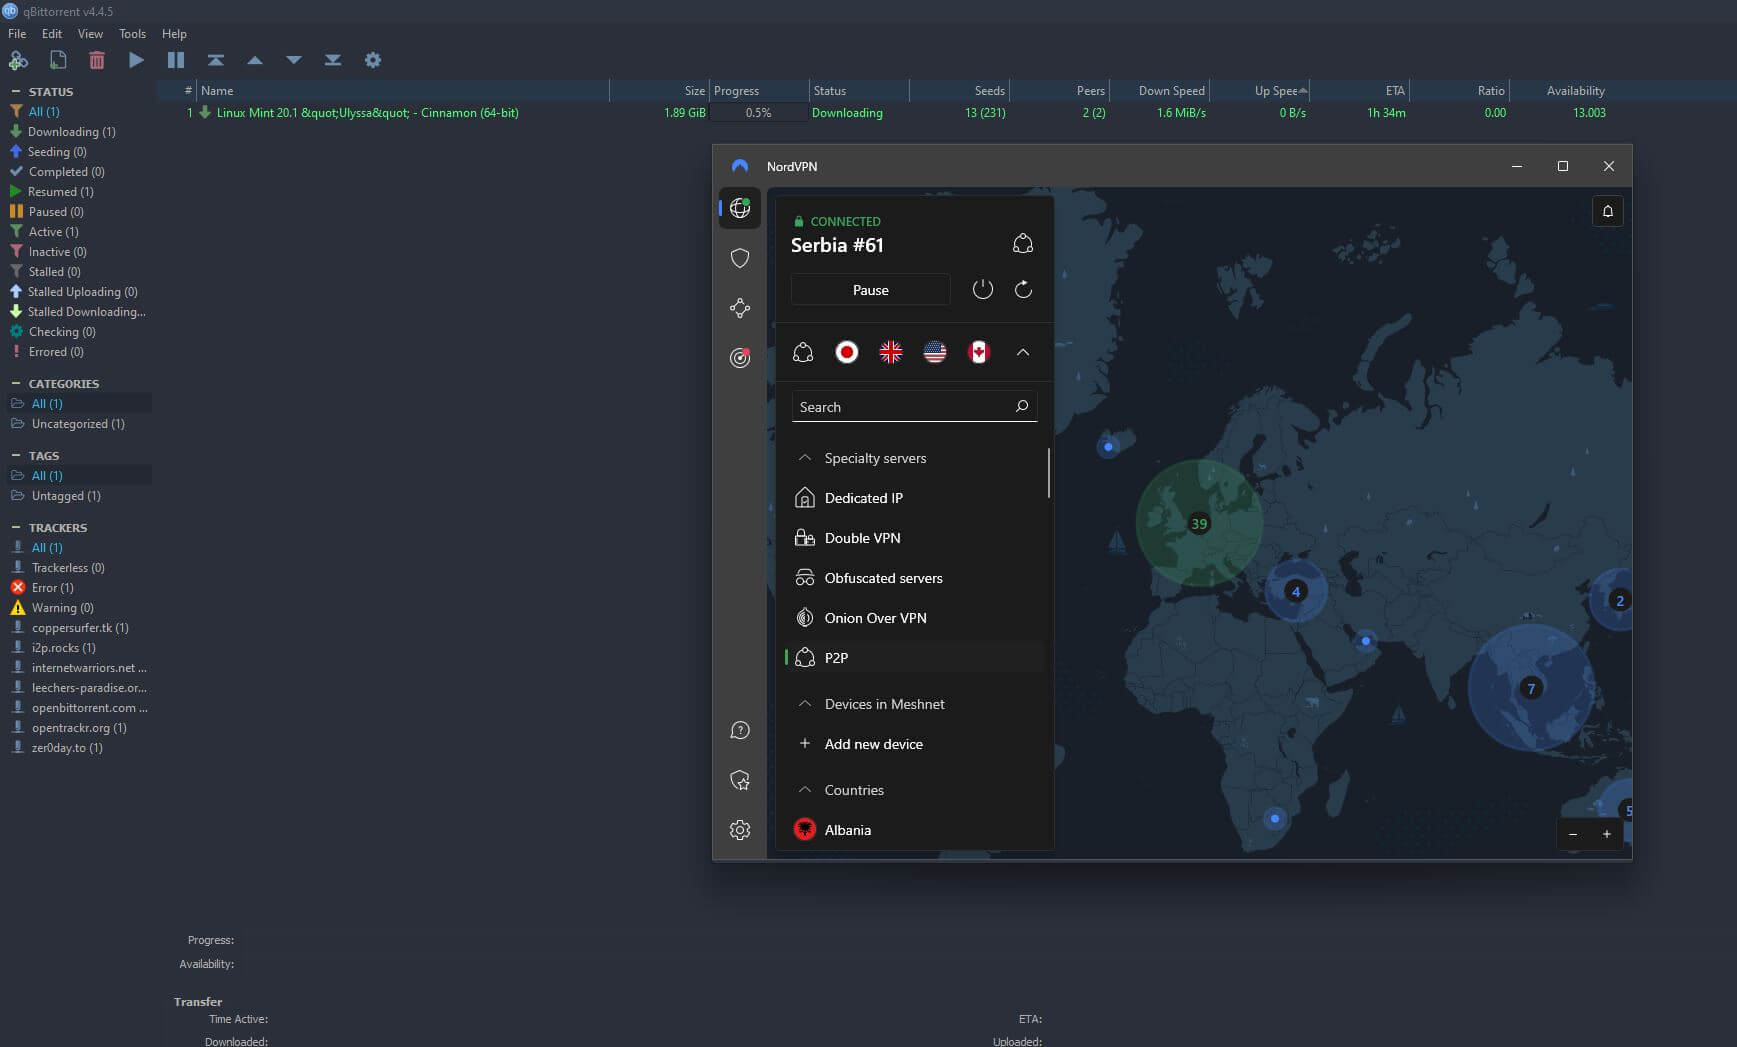Image resolution: width=1737 pixels, height=1047 pixels.
Task: Filter by Errored (0) status
Action: [55, 351]
